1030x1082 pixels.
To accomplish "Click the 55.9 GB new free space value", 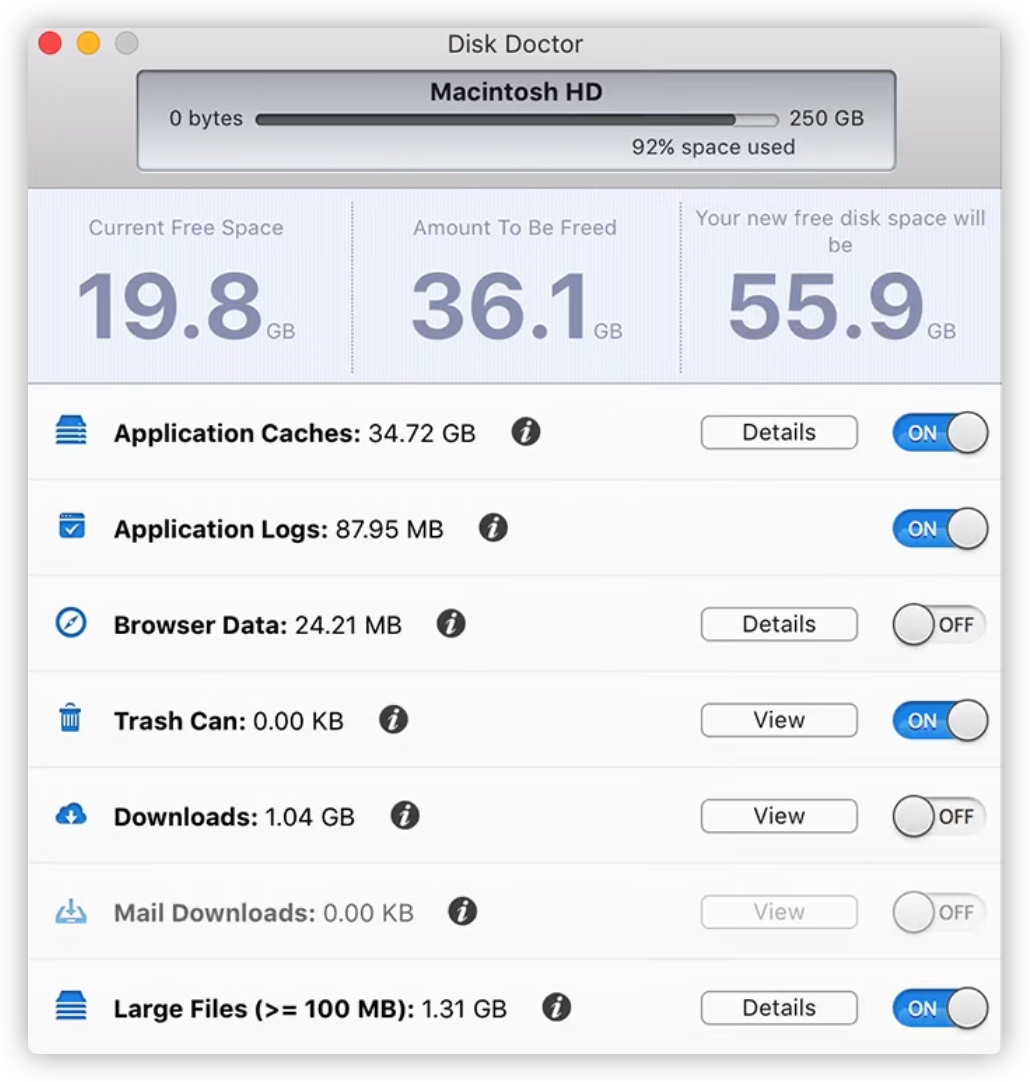I will tap(842, 306).
